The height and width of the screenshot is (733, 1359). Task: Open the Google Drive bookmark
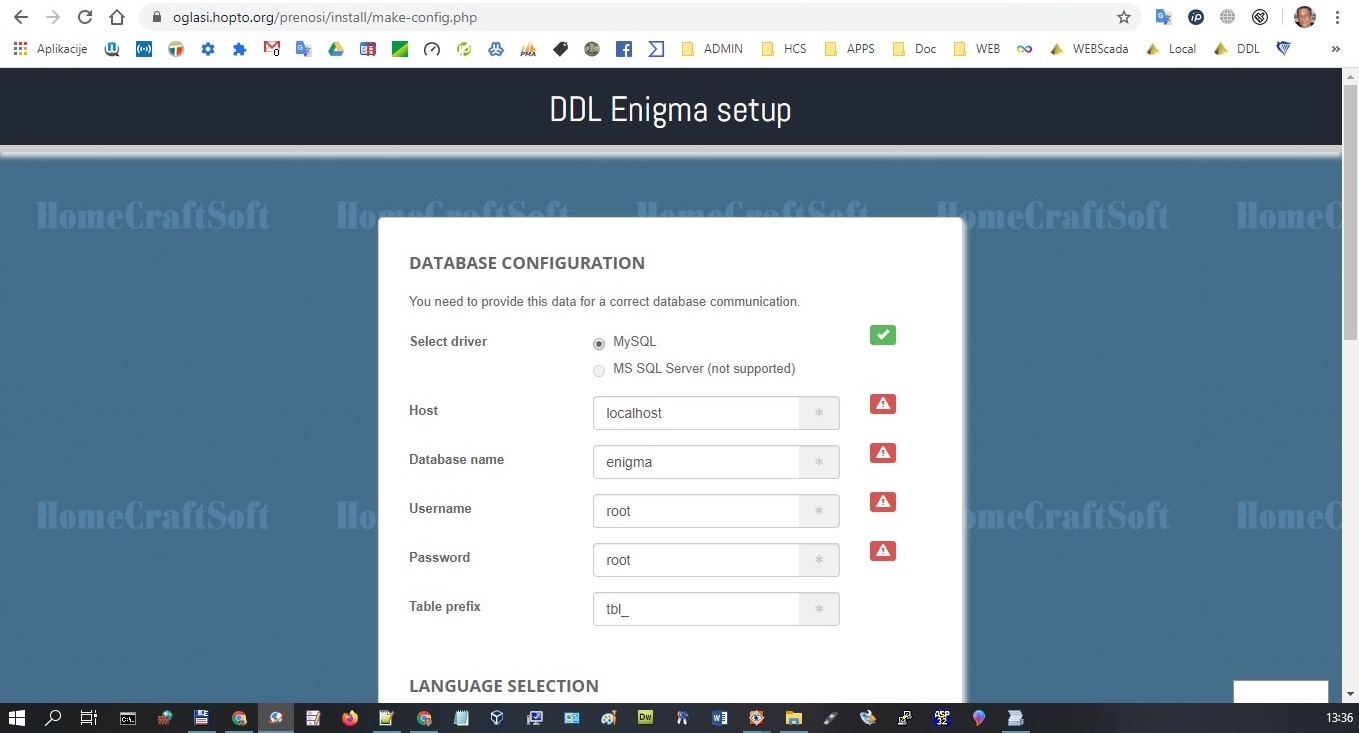click(x=336, y=48)
